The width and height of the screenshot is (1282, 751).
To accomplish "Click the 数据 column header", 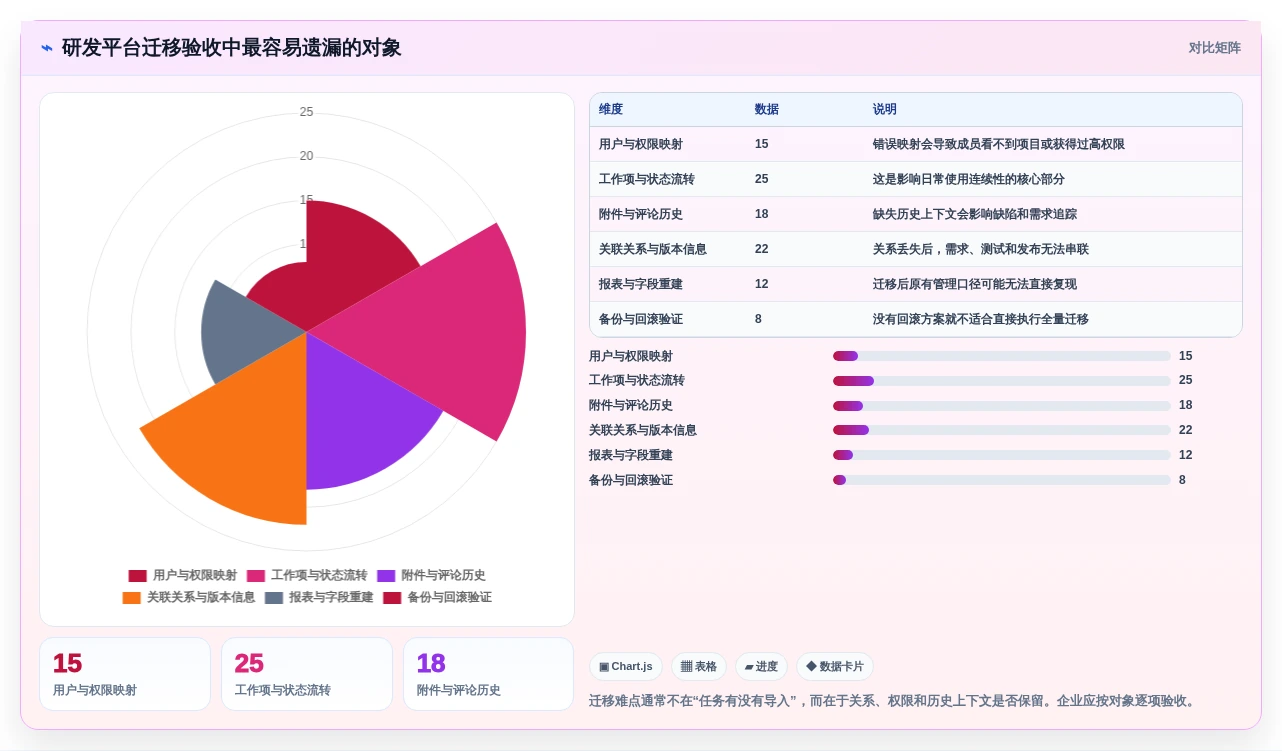I will 767,110.
